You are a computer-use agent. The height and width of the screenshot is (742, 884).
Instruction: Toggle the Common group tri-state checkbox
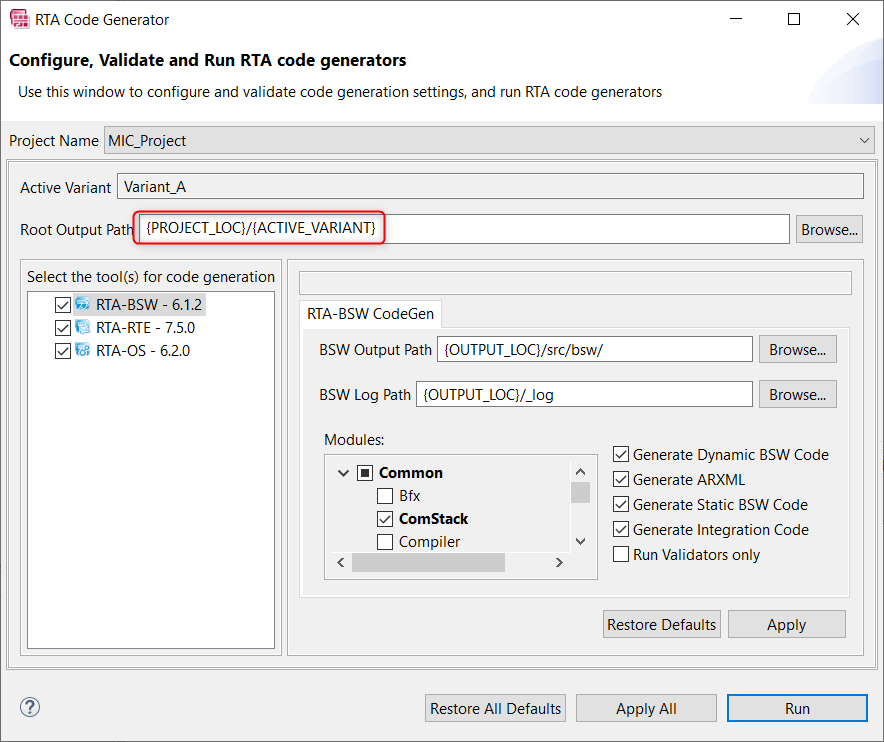(365, 473)
